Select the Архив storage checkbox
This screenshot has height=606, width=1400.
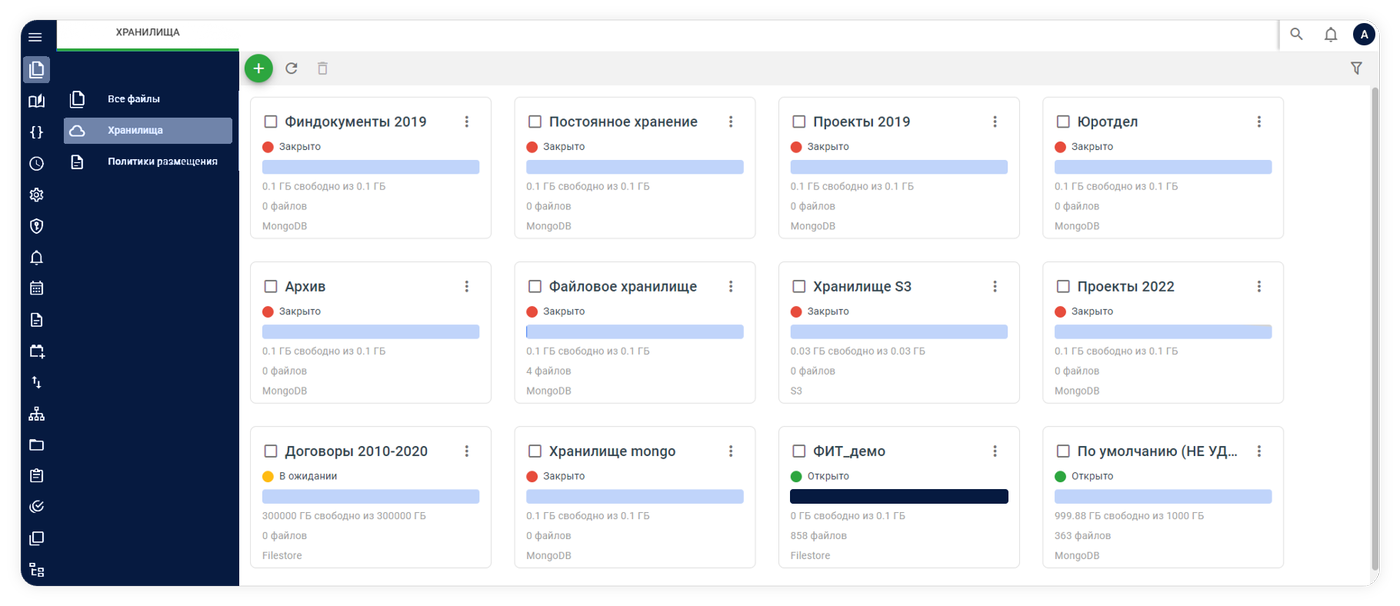tap(270, 287)
